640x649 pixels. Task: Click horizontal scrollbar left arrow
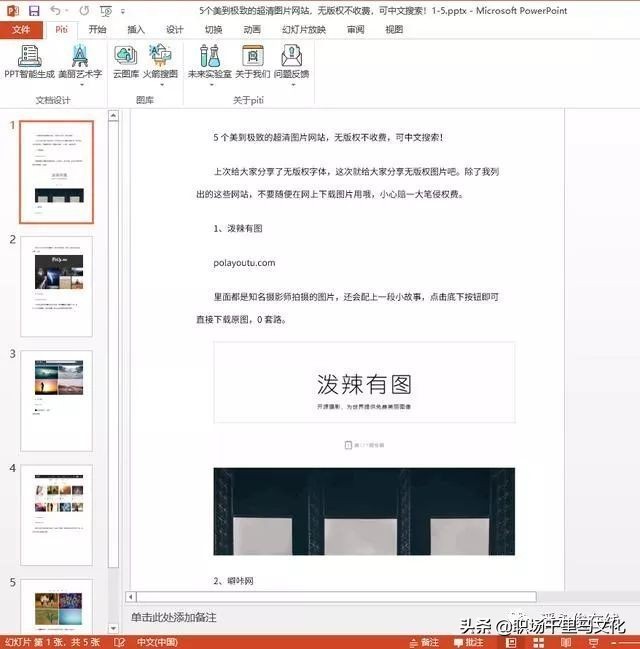(x=131, y=597)
